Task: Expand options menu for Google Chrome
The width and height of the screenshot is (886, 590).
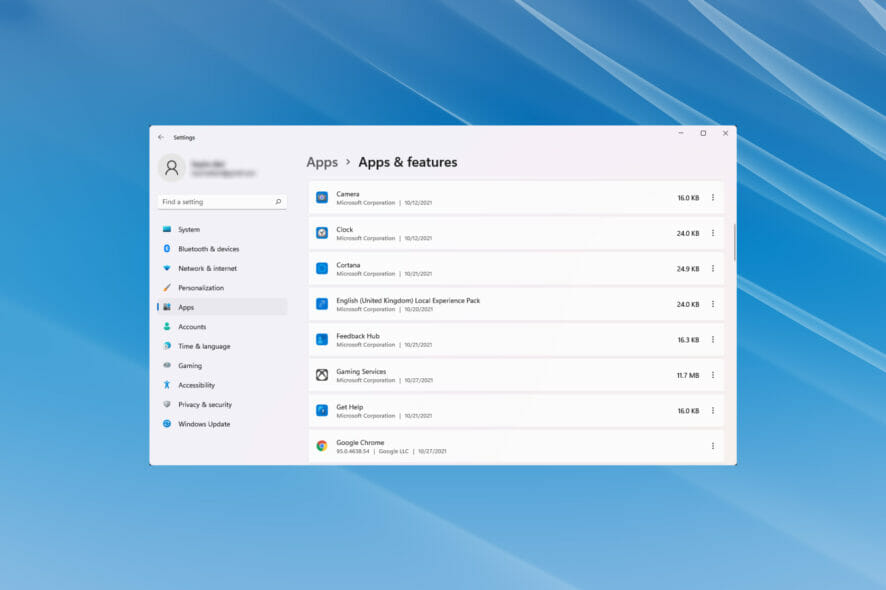Action: click(x=713, y=446)
